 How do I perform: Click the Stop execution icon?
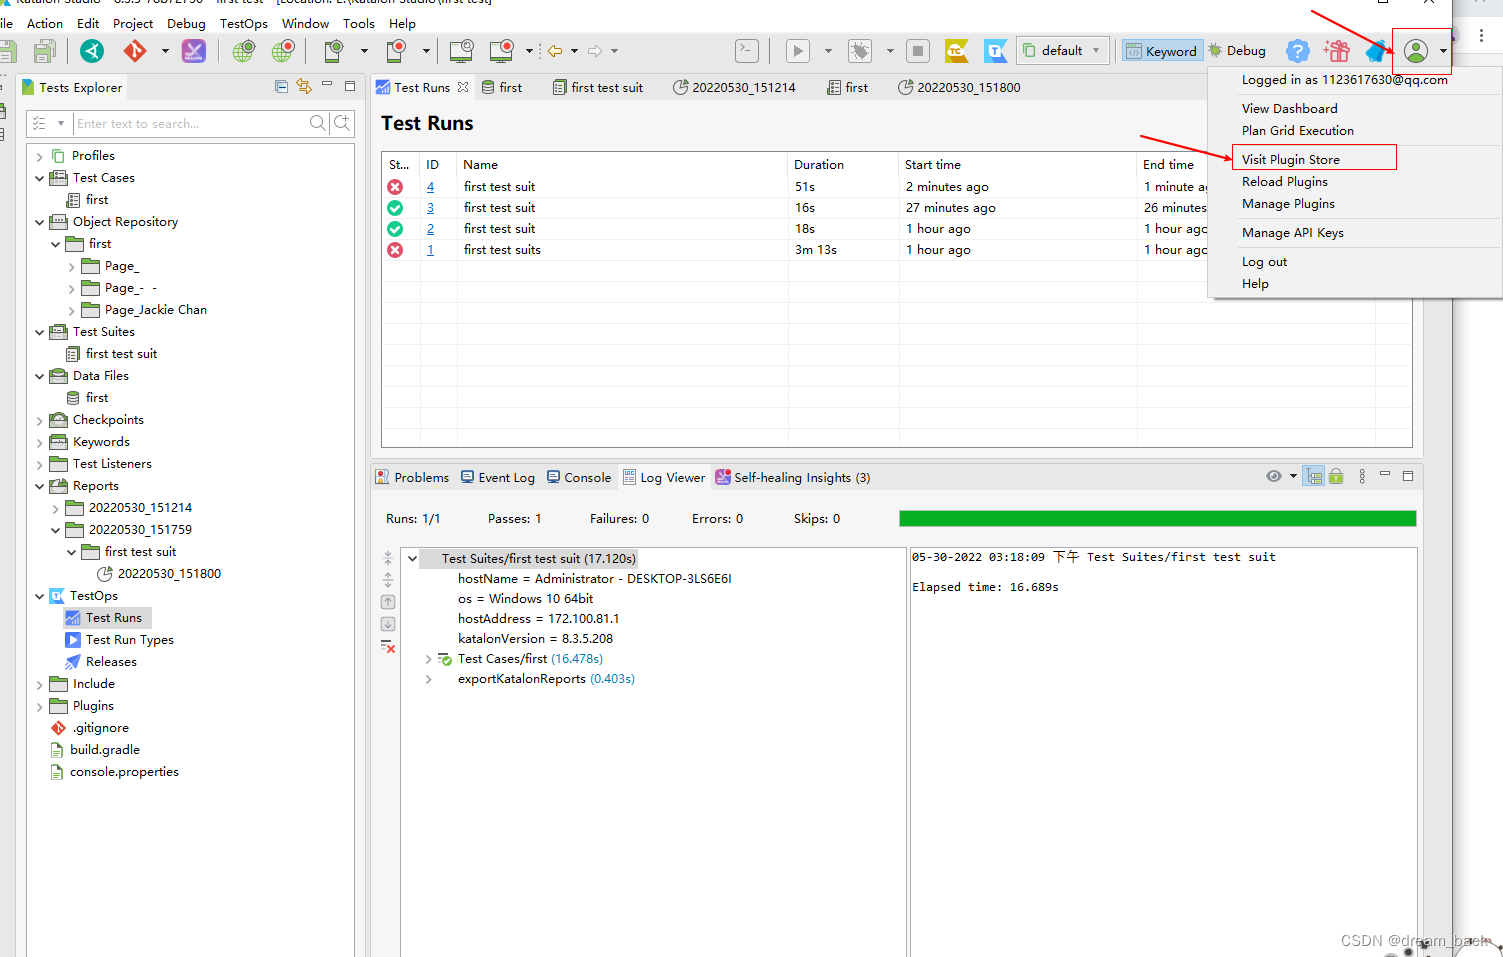pyautogui.click(x=918, y=51)
